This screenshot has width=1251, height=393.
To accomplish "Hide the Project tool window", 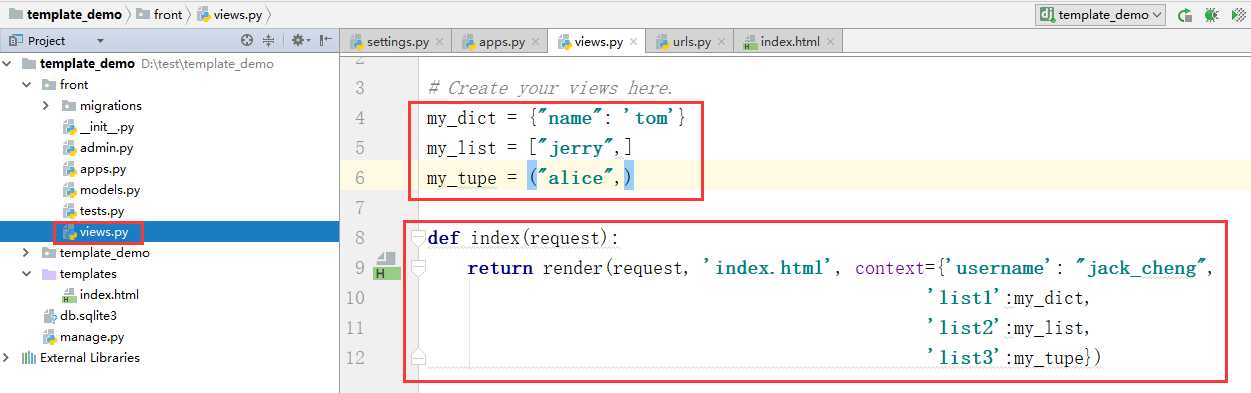I will [x=325, y=41].
